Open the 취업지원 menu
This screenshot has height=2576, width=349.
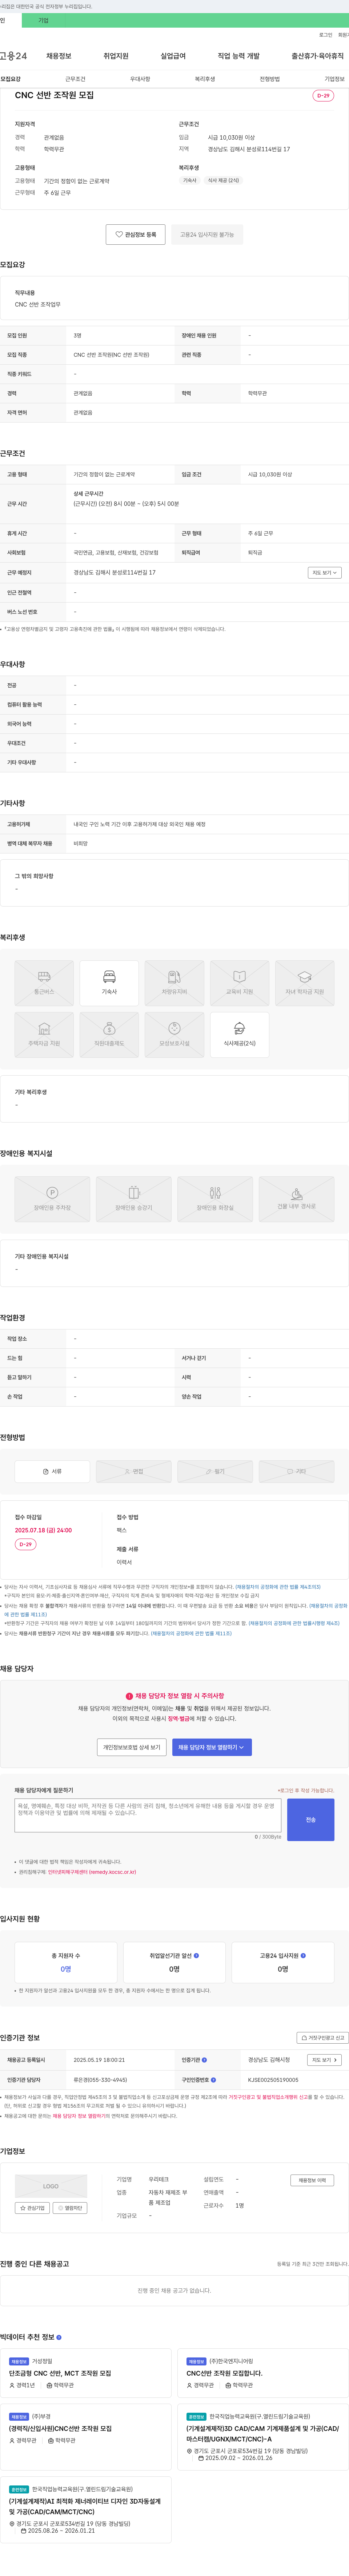116,56
